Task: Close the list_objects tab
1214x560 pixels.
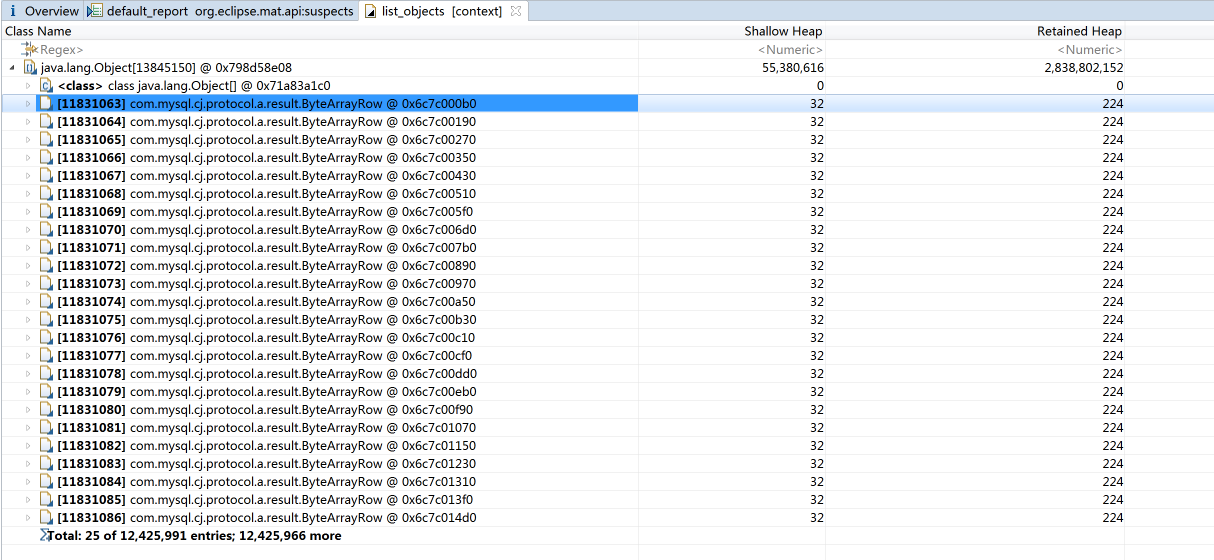Action: 515,11
